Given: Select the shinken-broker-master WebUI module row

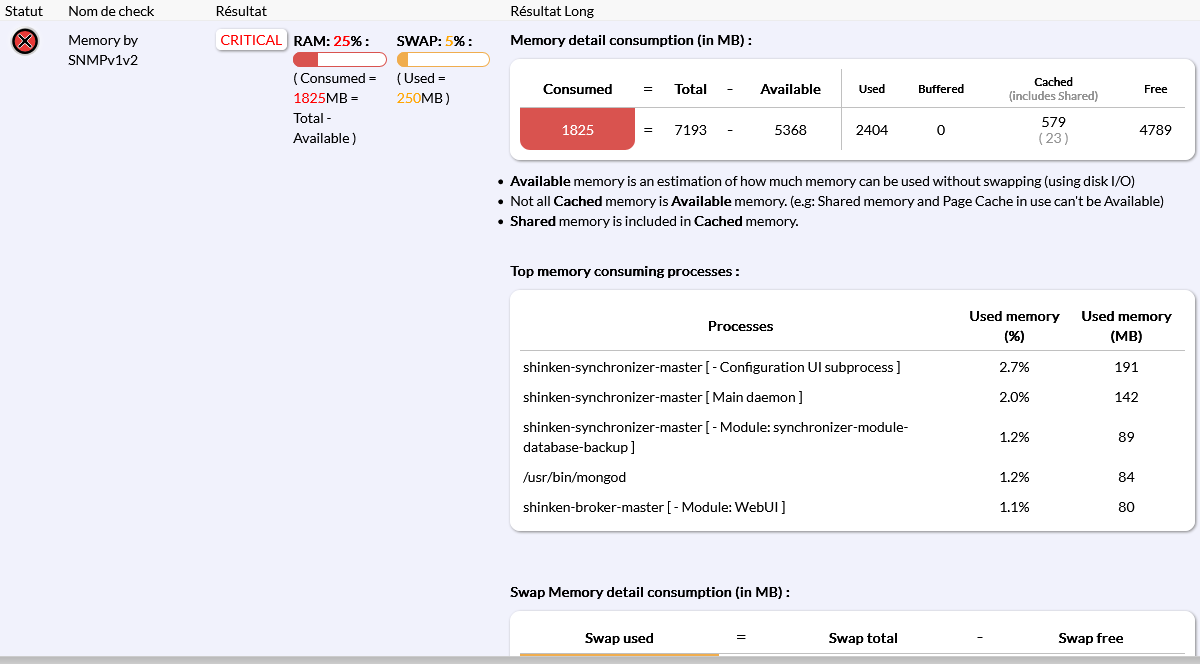Looking at the screenshot, I should pos(653,507).
